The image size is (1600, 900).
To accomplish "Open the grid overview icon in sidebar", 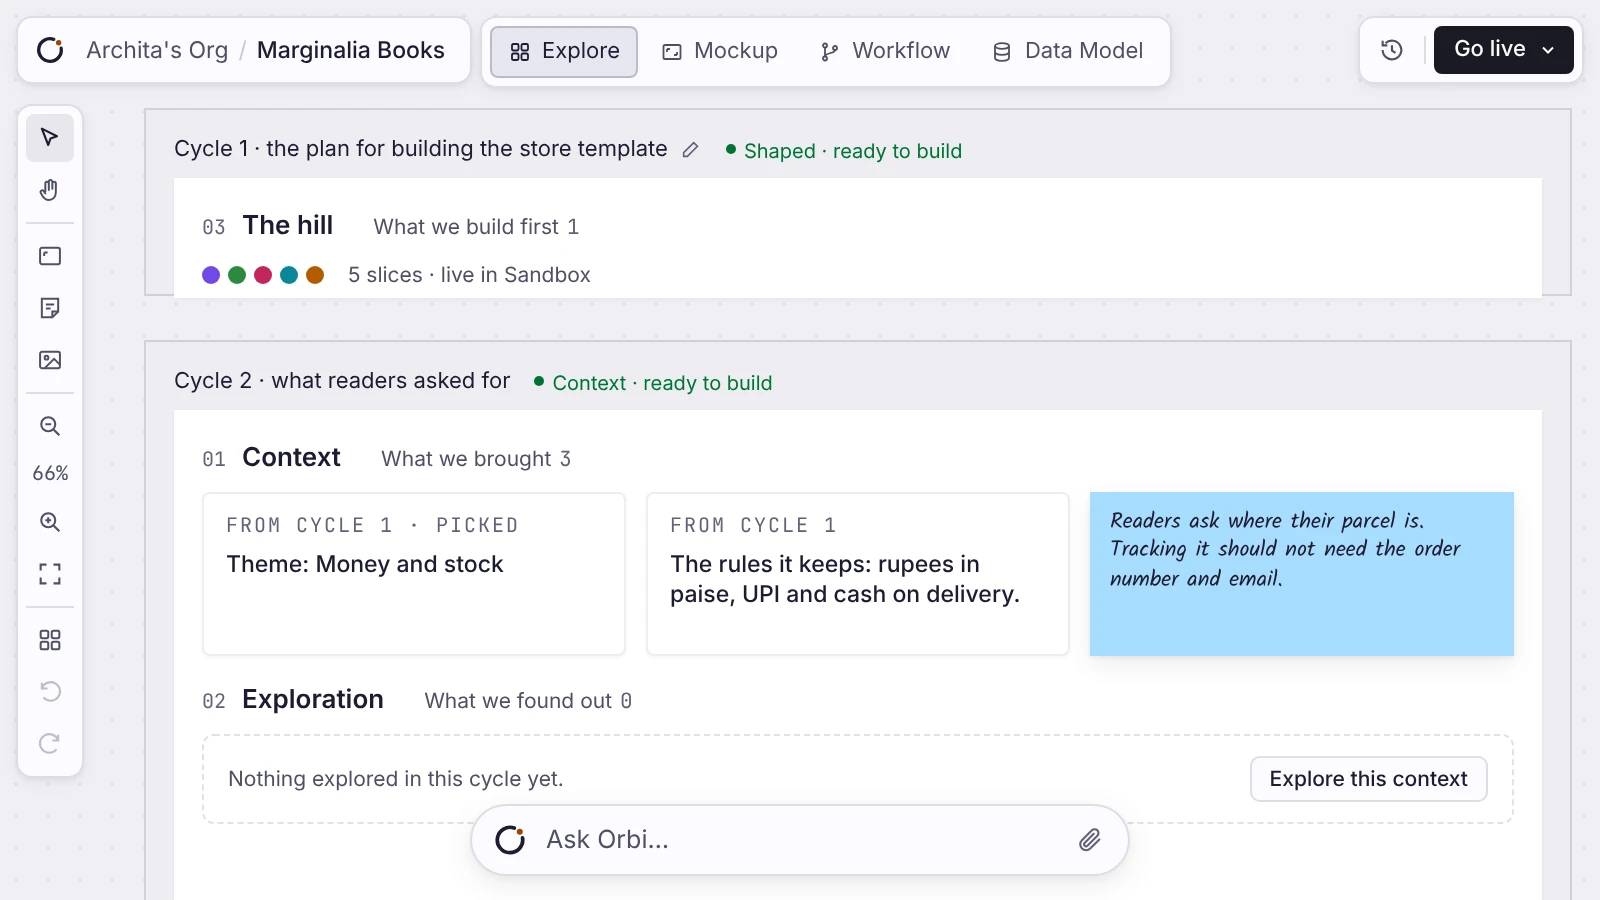I will pyautogui.click(x=50, y=640).
